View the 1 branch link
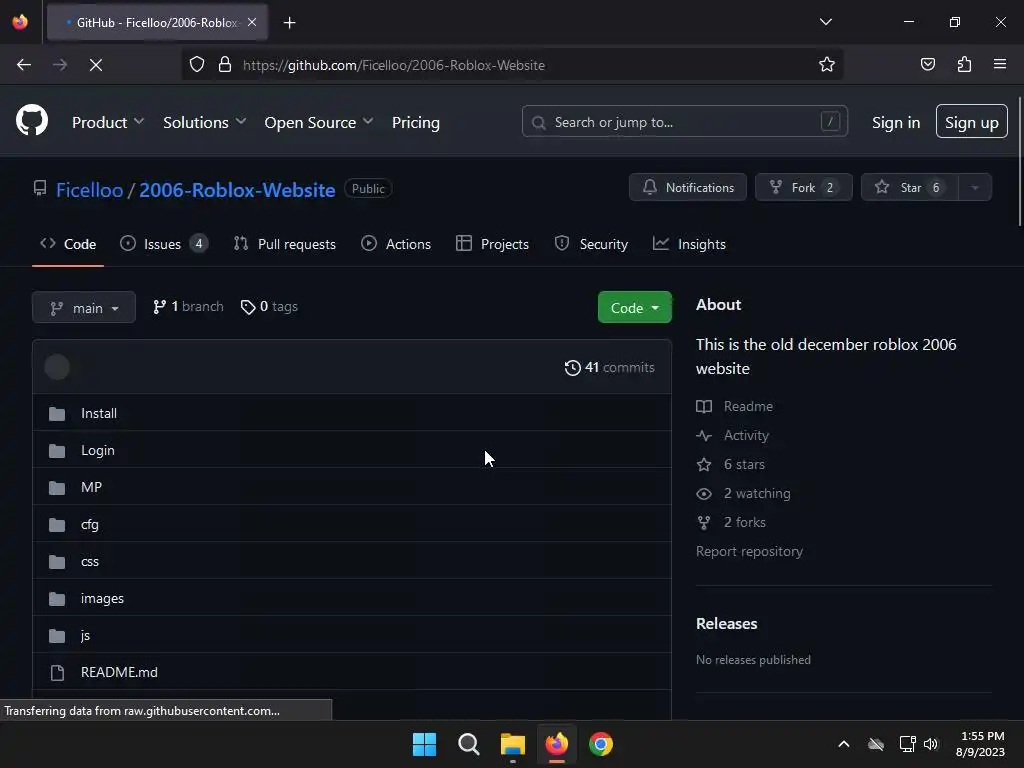 click(188, 306)
